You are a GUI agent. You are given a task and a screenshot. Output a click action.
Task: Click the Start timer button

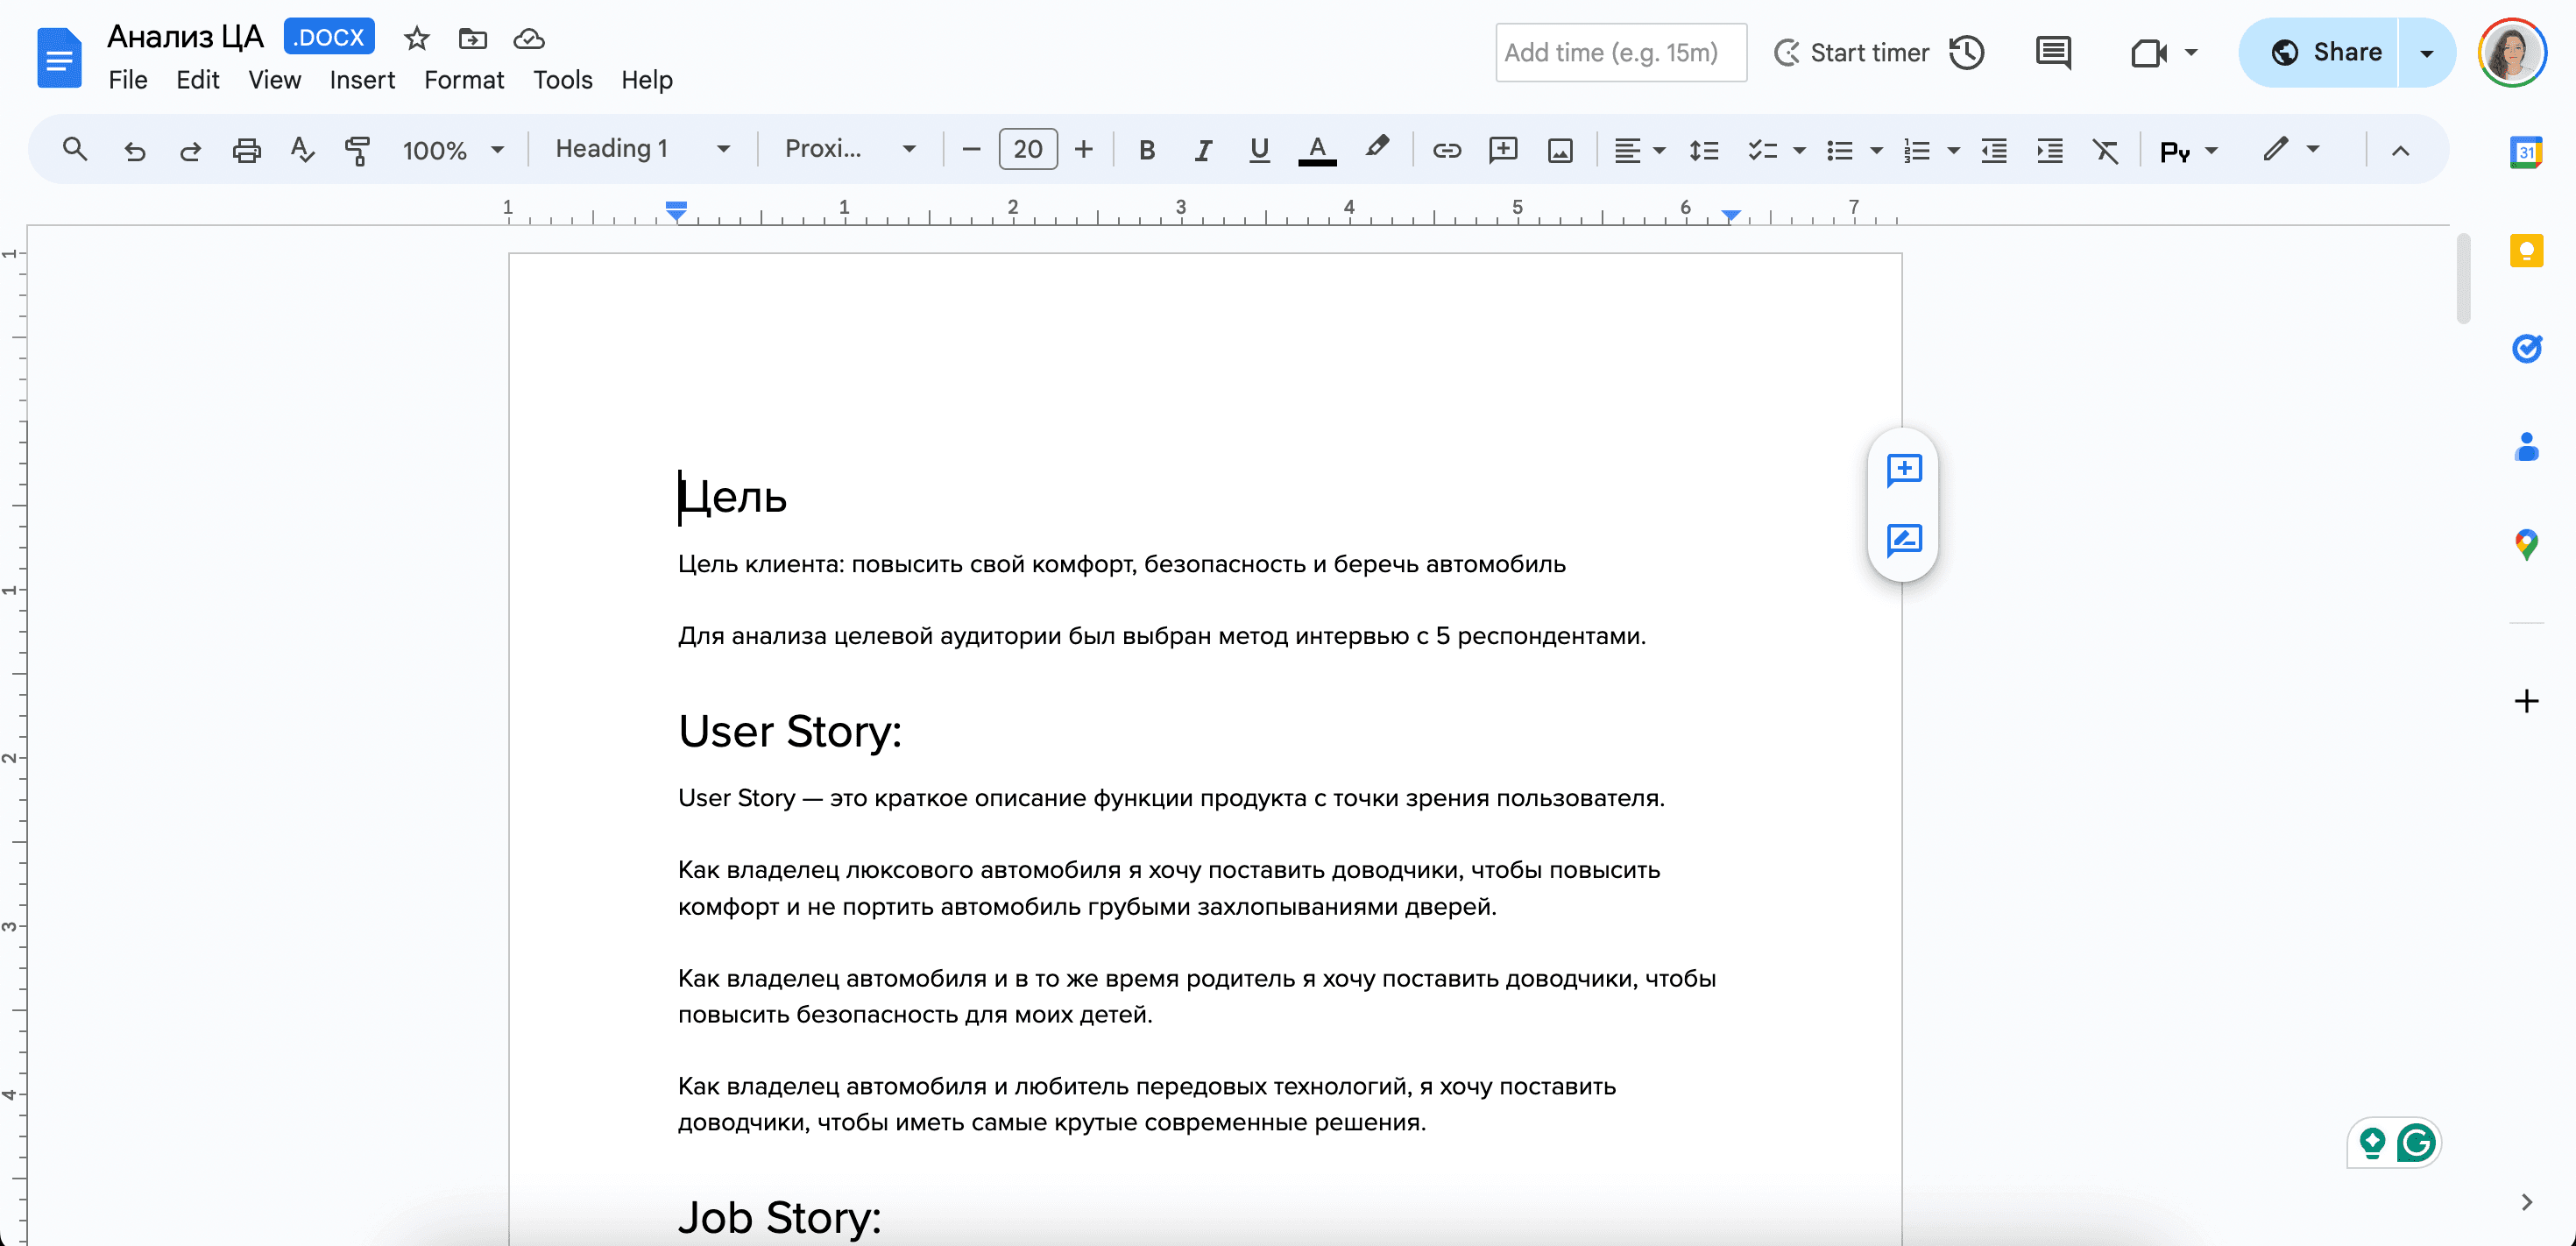[1851, 52]
